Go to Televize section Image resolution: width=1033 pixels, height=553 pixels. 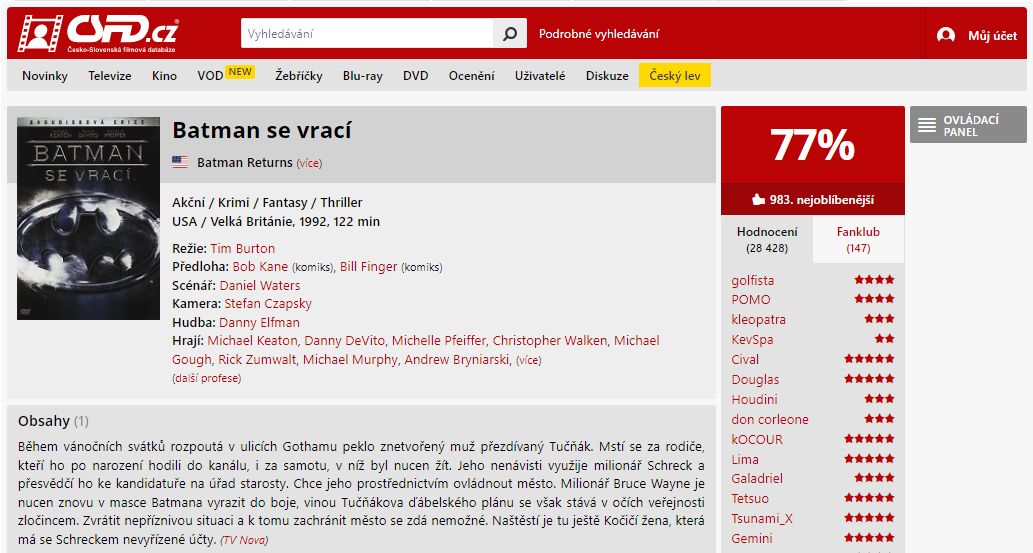click(x=109, y=76)
